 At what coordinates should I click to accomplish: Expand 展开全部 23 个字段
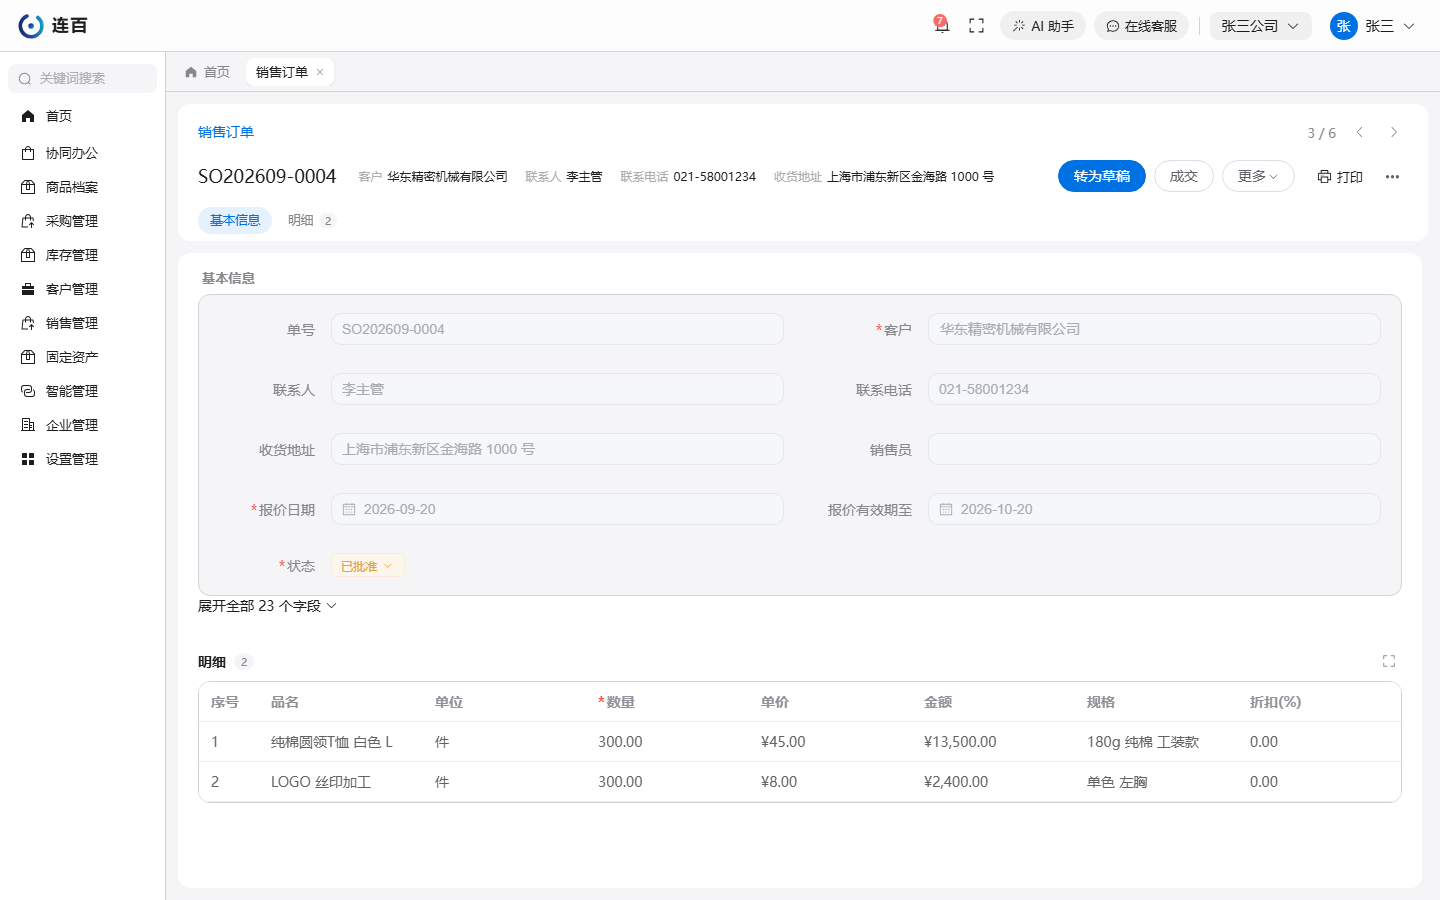(x=267, y=606)
